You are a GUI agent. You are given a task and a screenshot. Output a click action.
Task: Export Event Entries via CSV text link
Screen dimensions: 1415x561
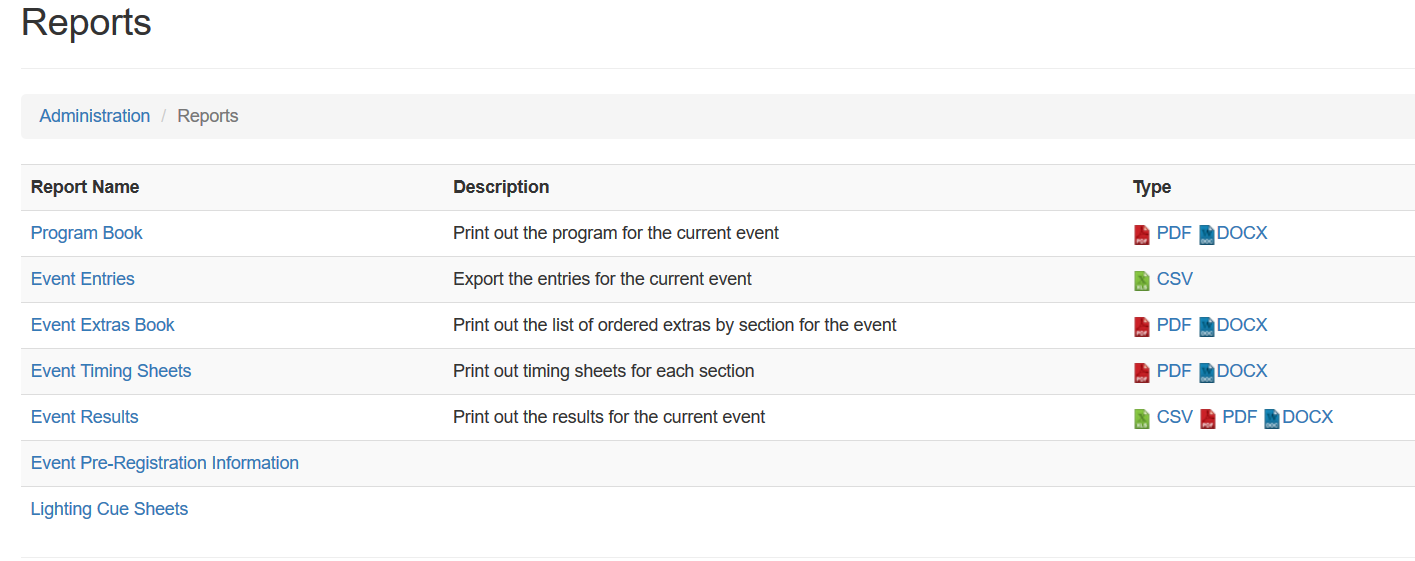pyautogui.click(x=1175, y=279)
